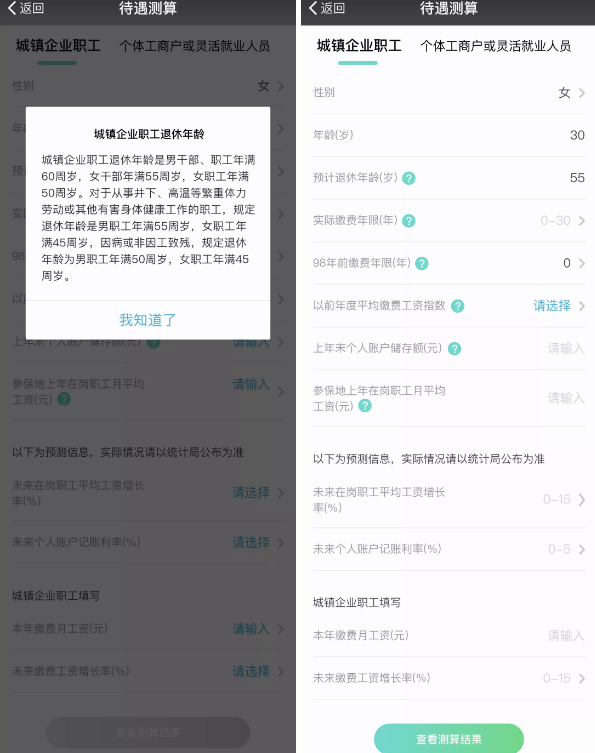Expand 未来个人账户记账利率 0-5 chevron in right screen
Image resolution: width=595 pixels, height=753 pixels.
pyautogui.click(x=582, y=549)
